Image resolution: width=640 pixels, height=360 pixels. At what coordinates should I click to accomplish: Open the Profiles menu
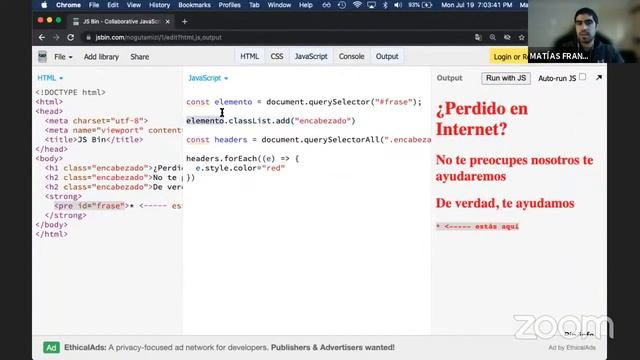(x=229, y=5)
